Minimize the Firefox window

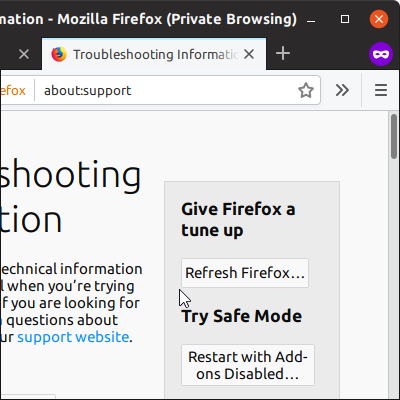(311, 21)
